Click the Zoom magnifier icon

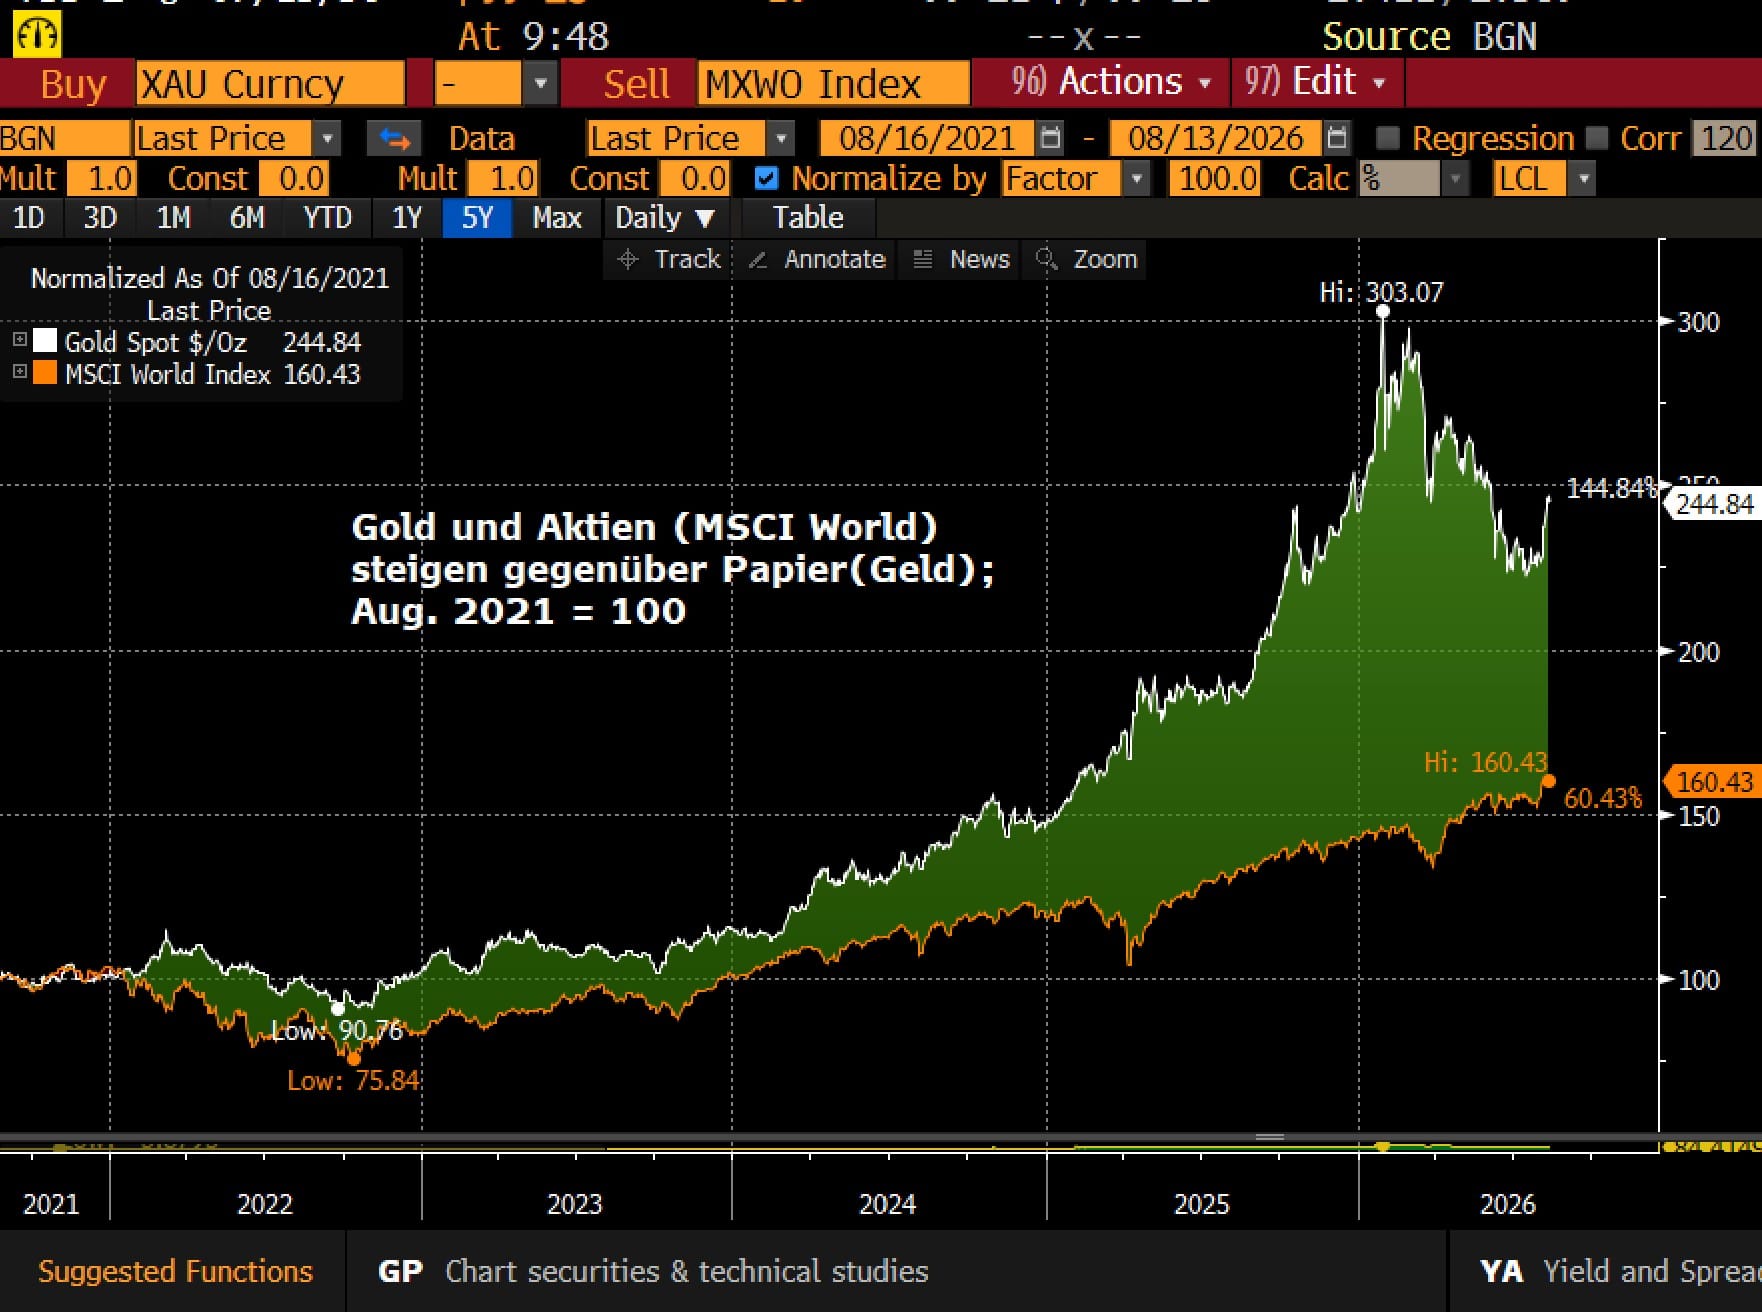1047,260
